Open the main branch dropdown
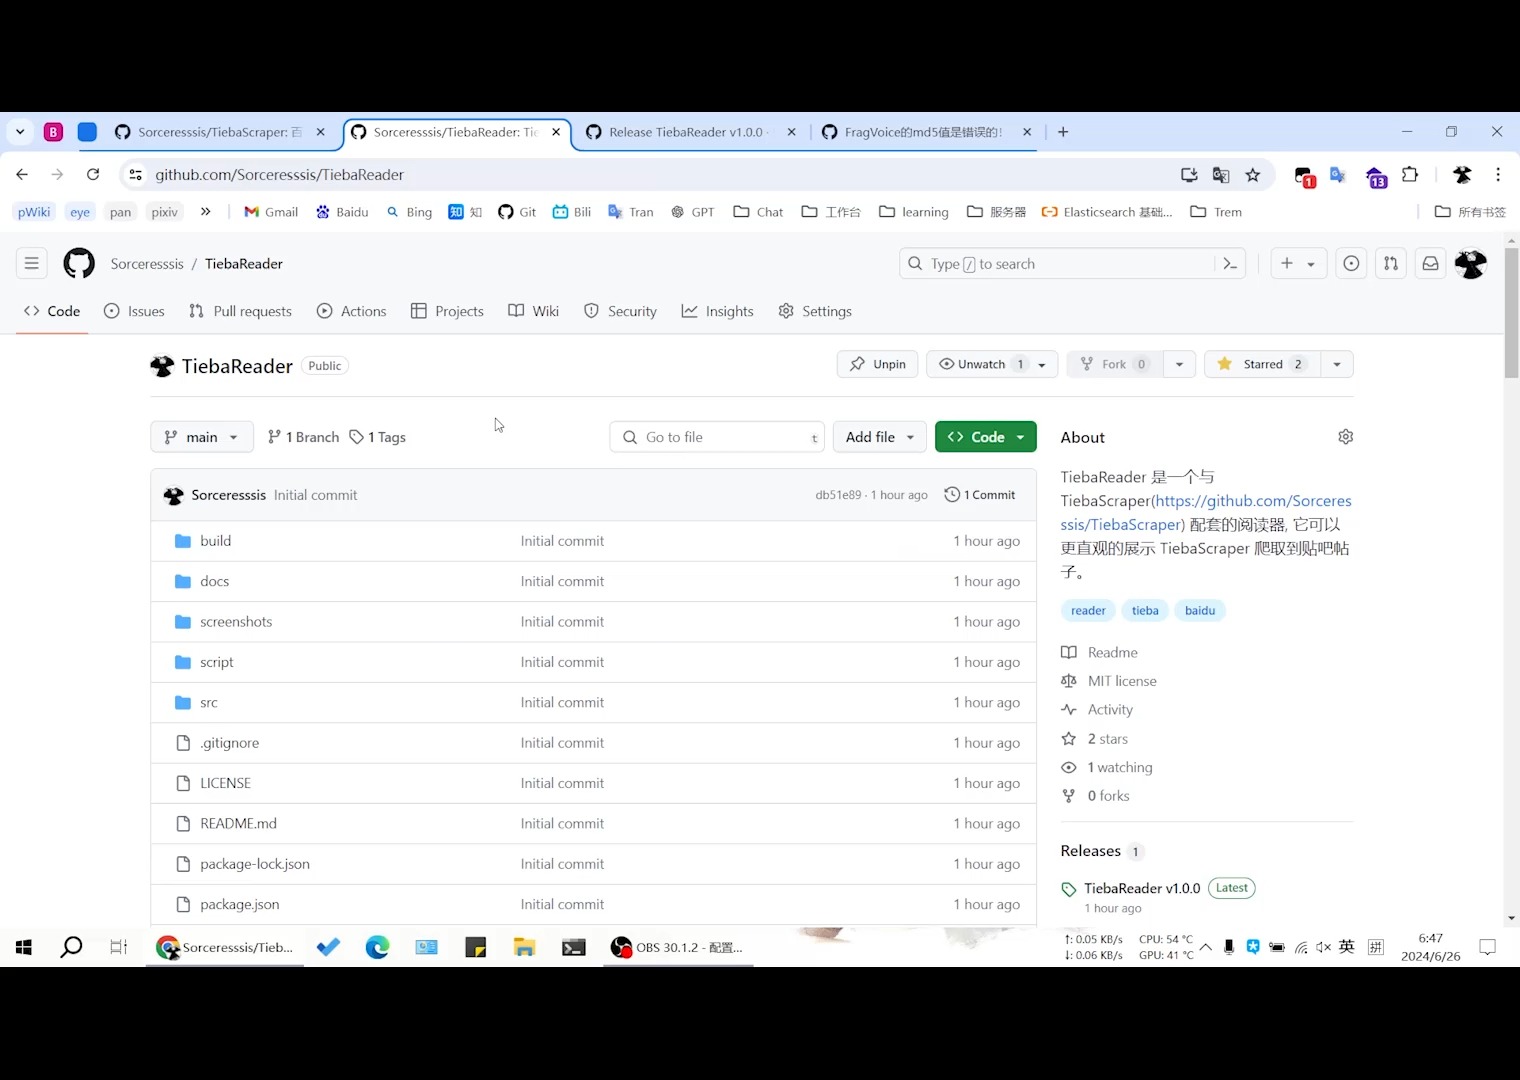 (x=202, y=437)
